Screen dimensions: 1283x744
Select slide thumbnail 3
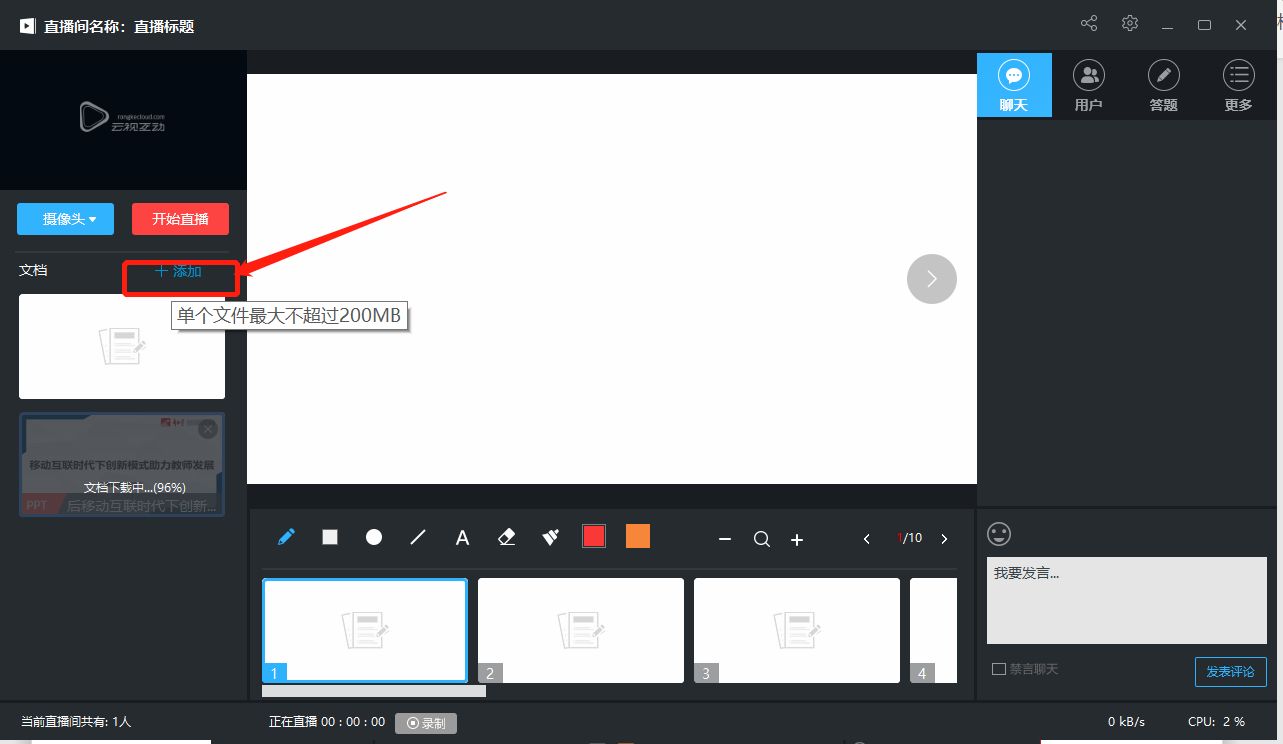[797, 631]
